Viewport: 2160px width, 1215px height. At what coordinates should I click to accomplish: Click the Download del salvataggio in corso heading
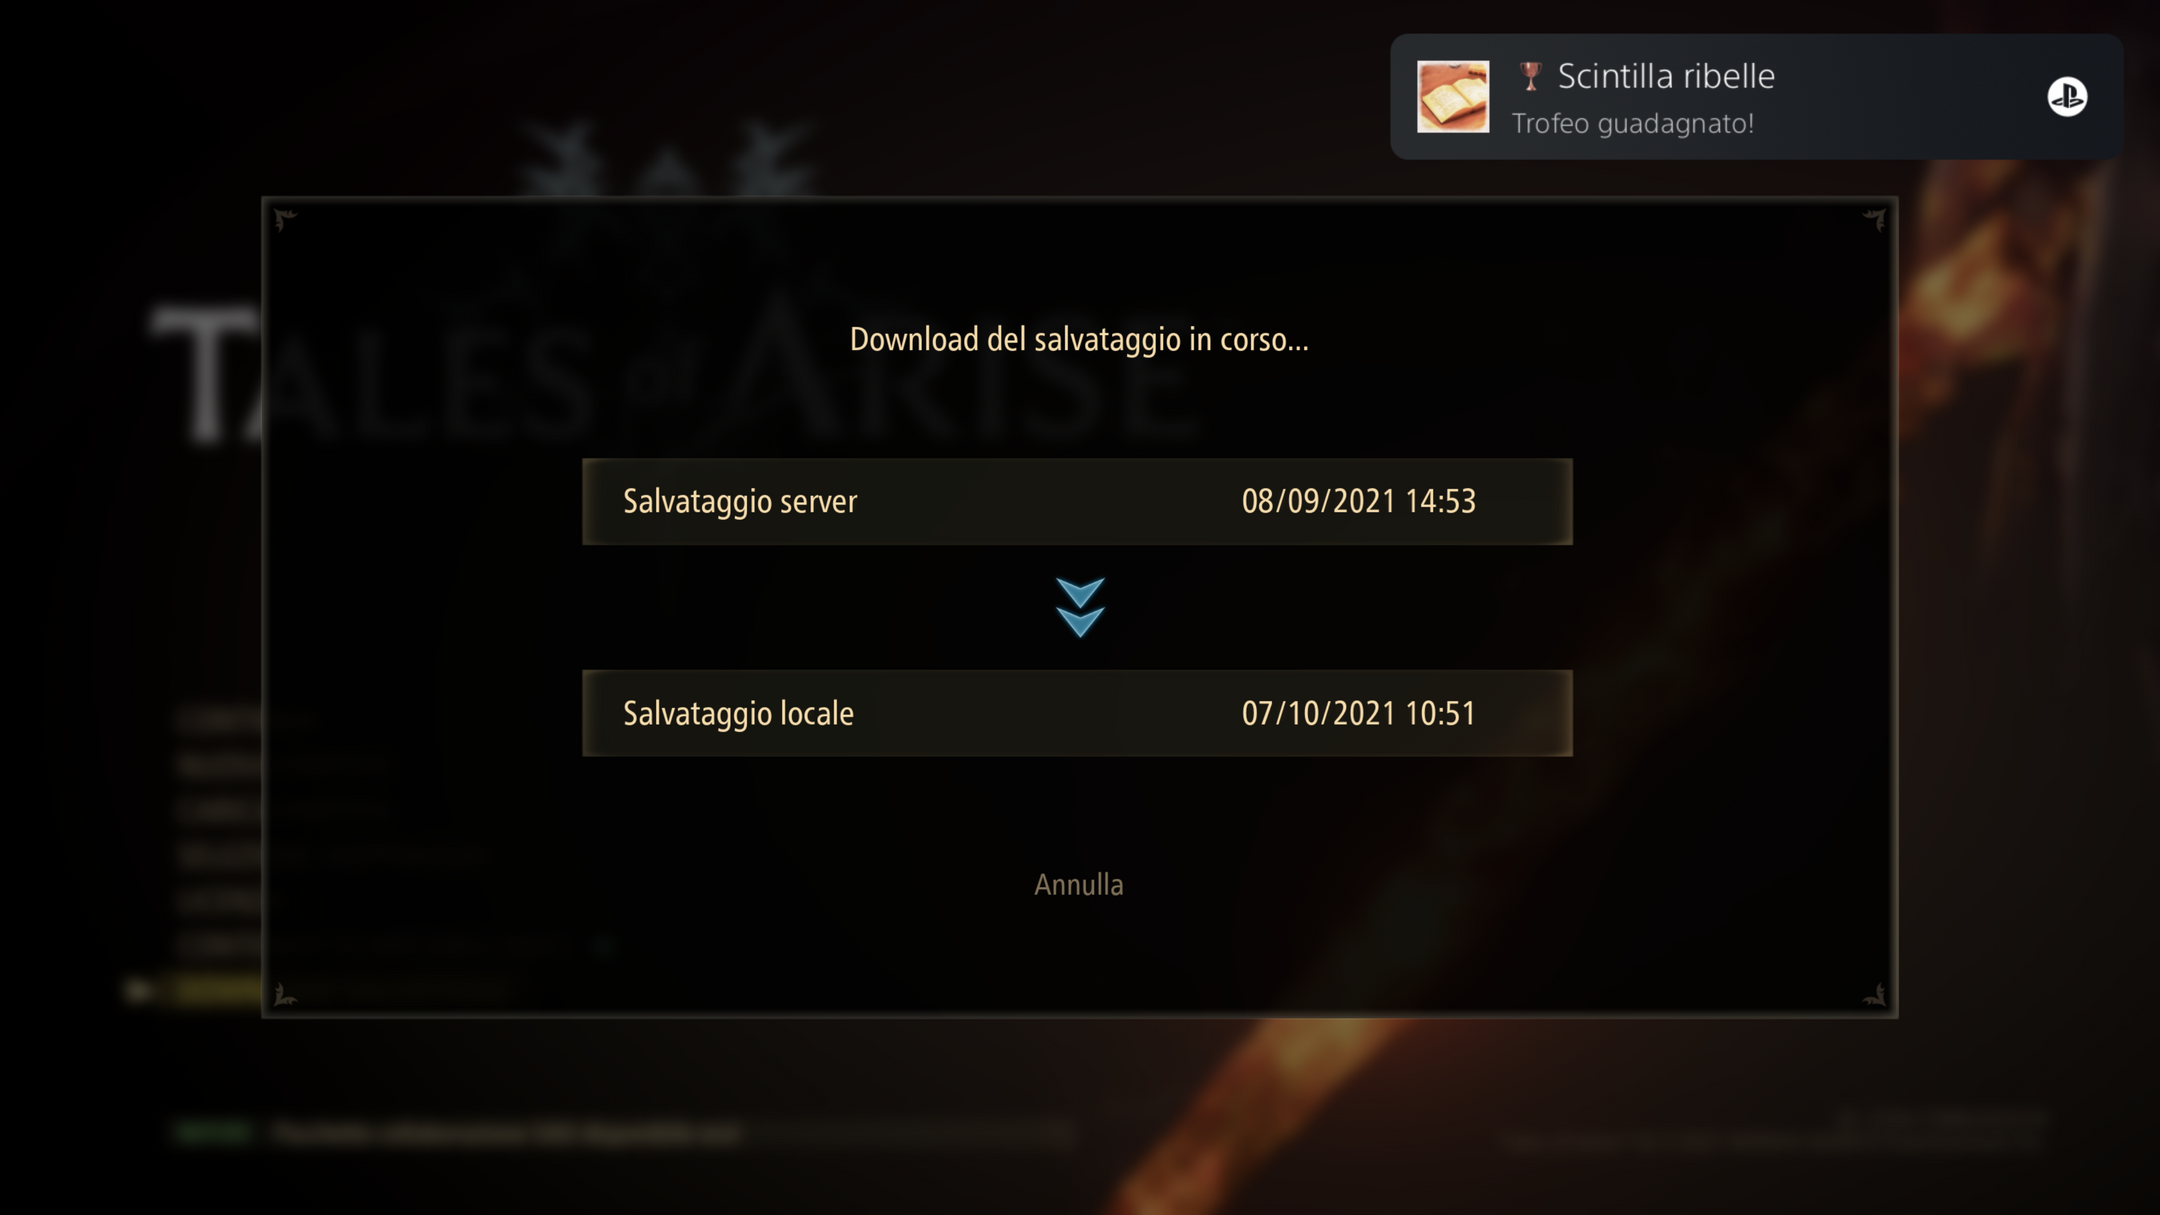[1079, 339]
